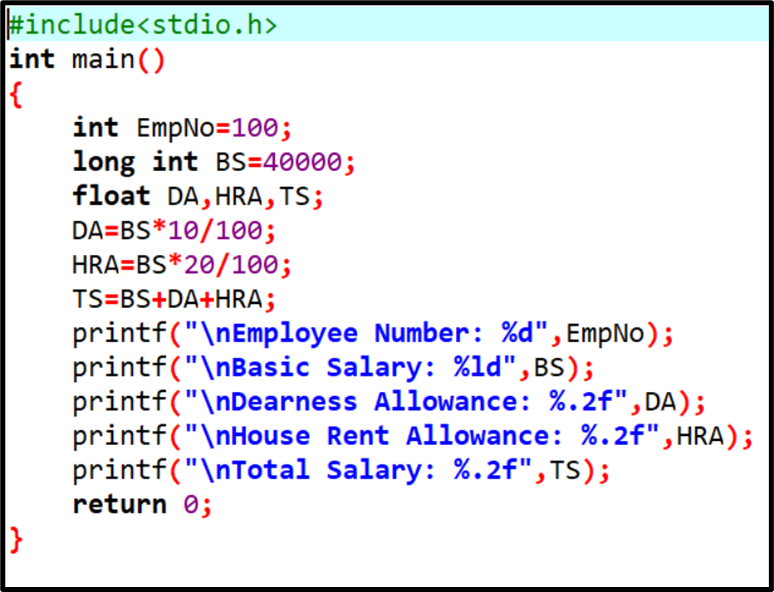Click the Total Salary printf string
Image resolution: width=774 pixels, height=592 pixels.
tap(358, 470)
